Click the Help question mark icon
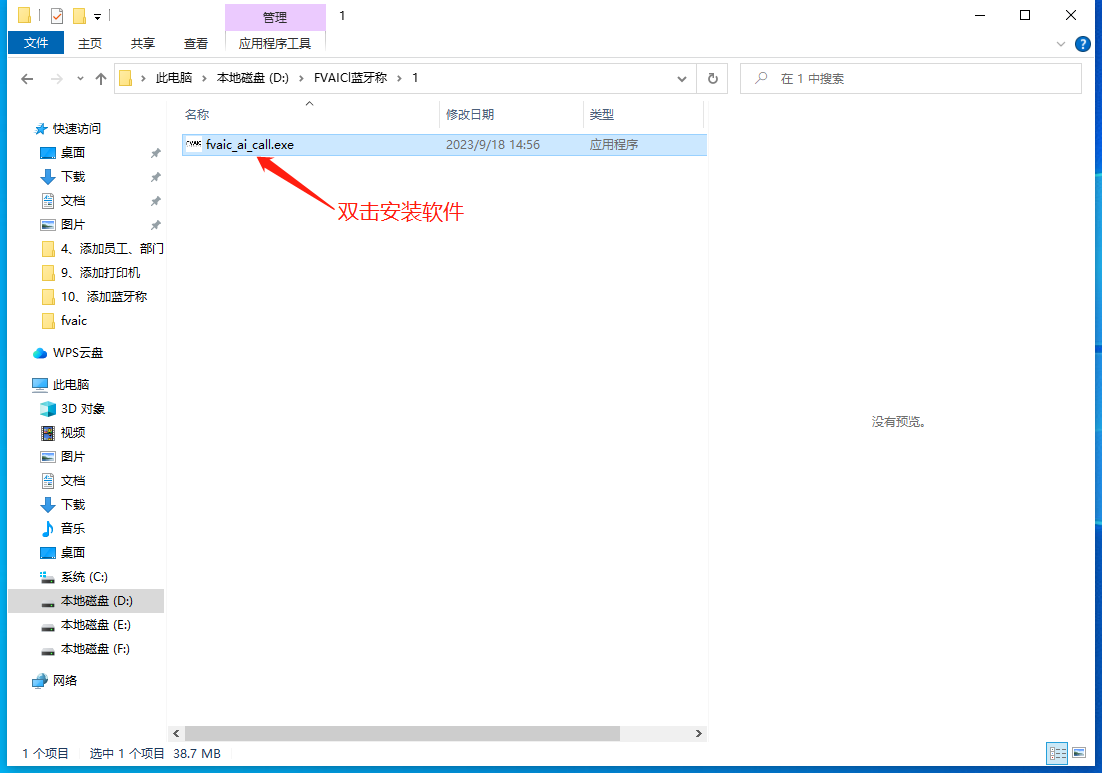Viewport: 1102px width, 773px height. tap(1082, 44)
